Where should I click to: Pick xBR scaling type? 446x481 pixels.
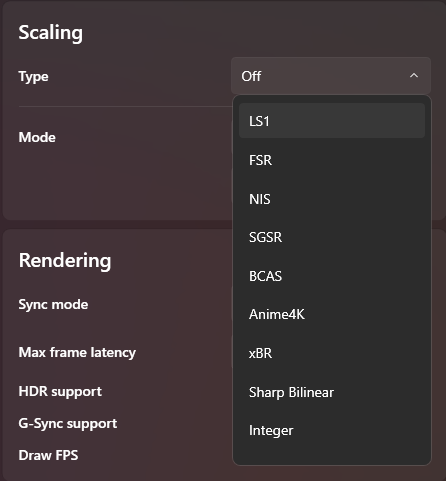coord(332,353)
